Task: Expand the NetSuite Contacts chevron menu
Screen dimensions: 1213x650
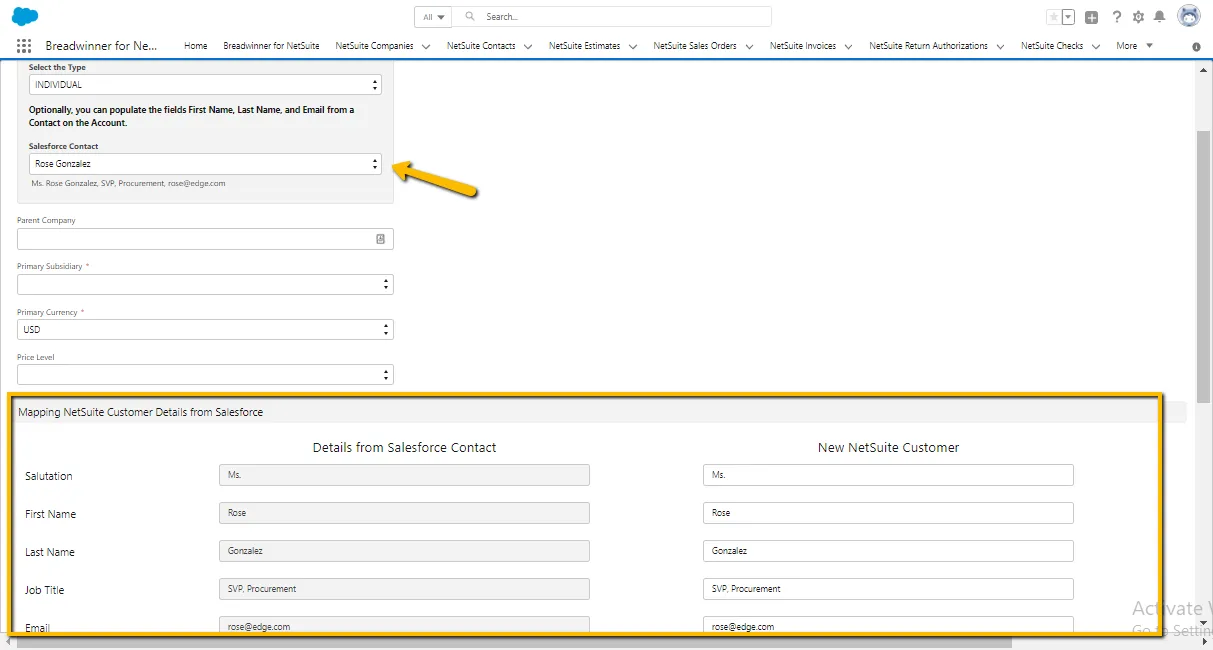Action: (x=528, y=46)
